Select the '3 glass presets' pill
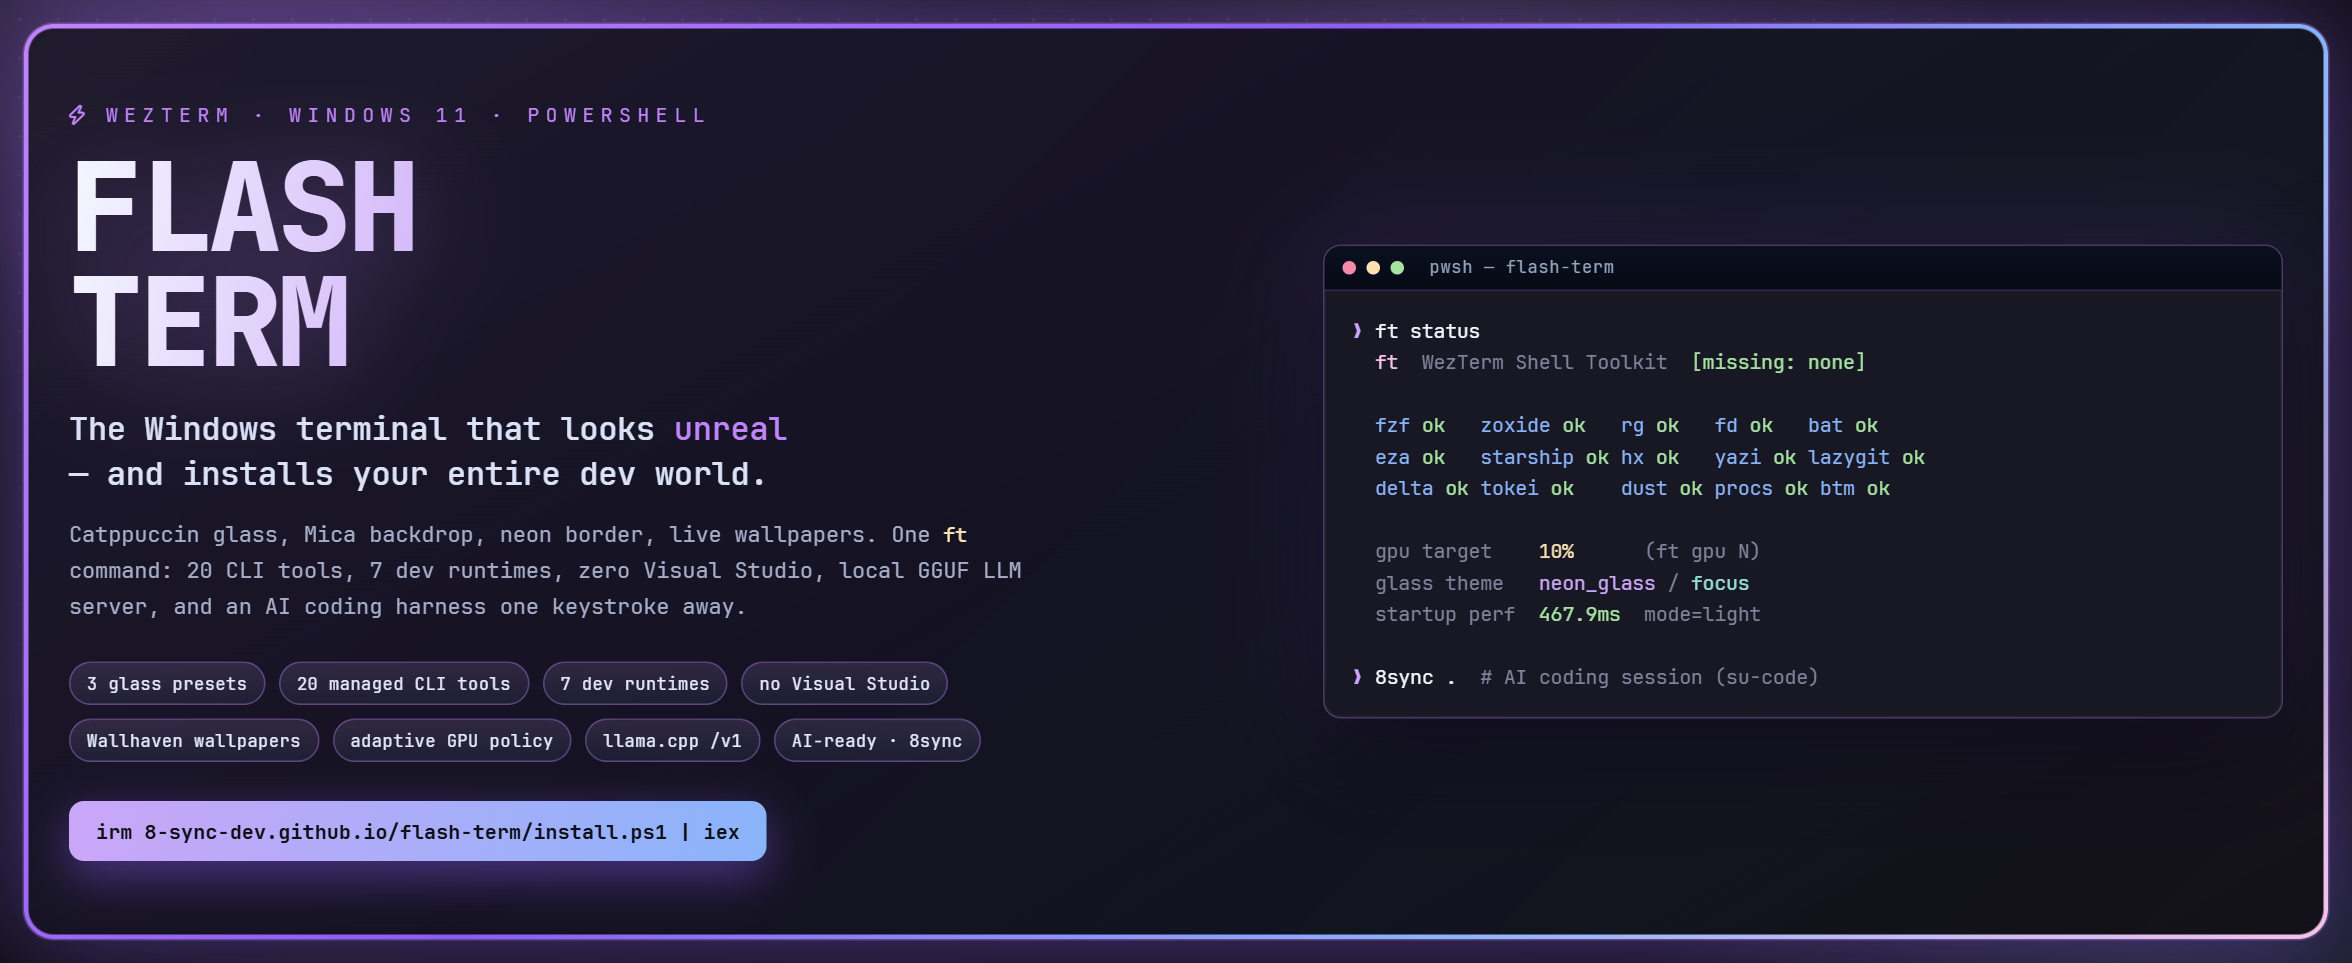Viewport: 2352px width, 963px height. click(167, 684)
